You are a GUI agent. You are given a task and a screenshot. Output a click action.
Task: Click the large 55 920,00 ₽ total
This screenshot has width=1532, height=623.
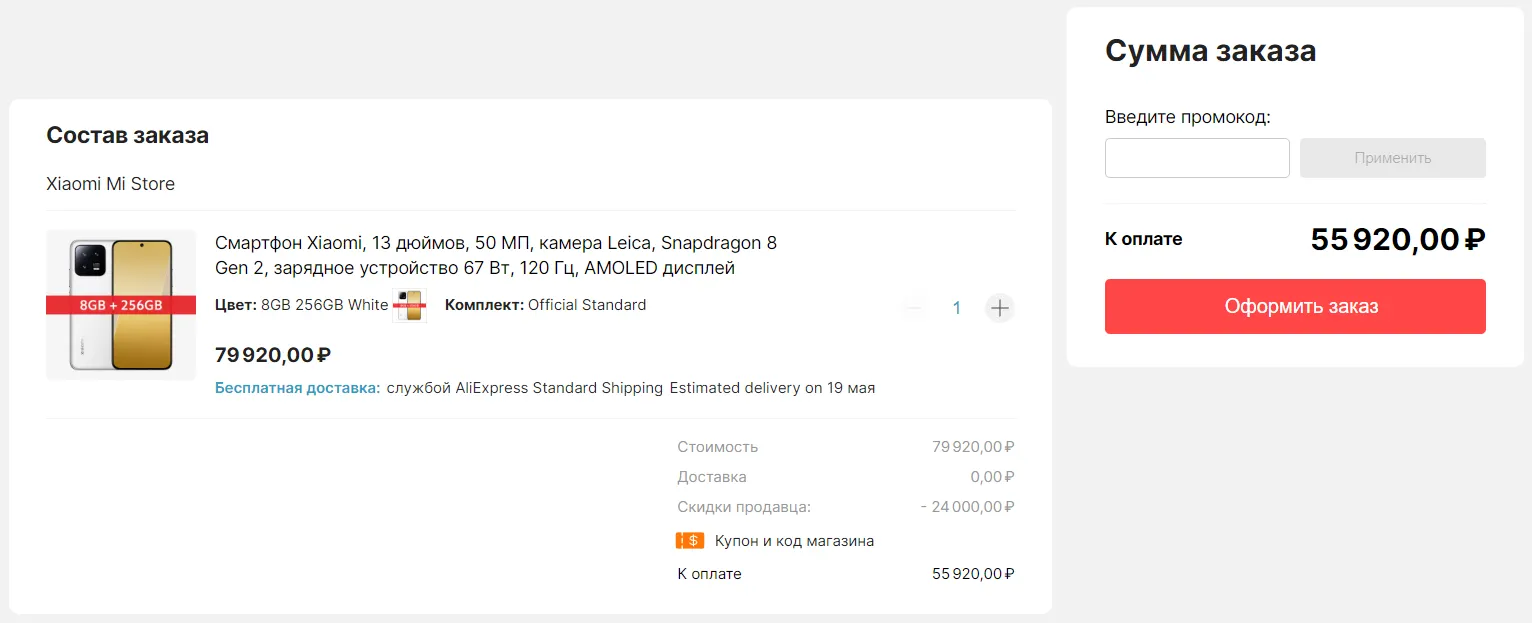click(x=1397, y=240)
